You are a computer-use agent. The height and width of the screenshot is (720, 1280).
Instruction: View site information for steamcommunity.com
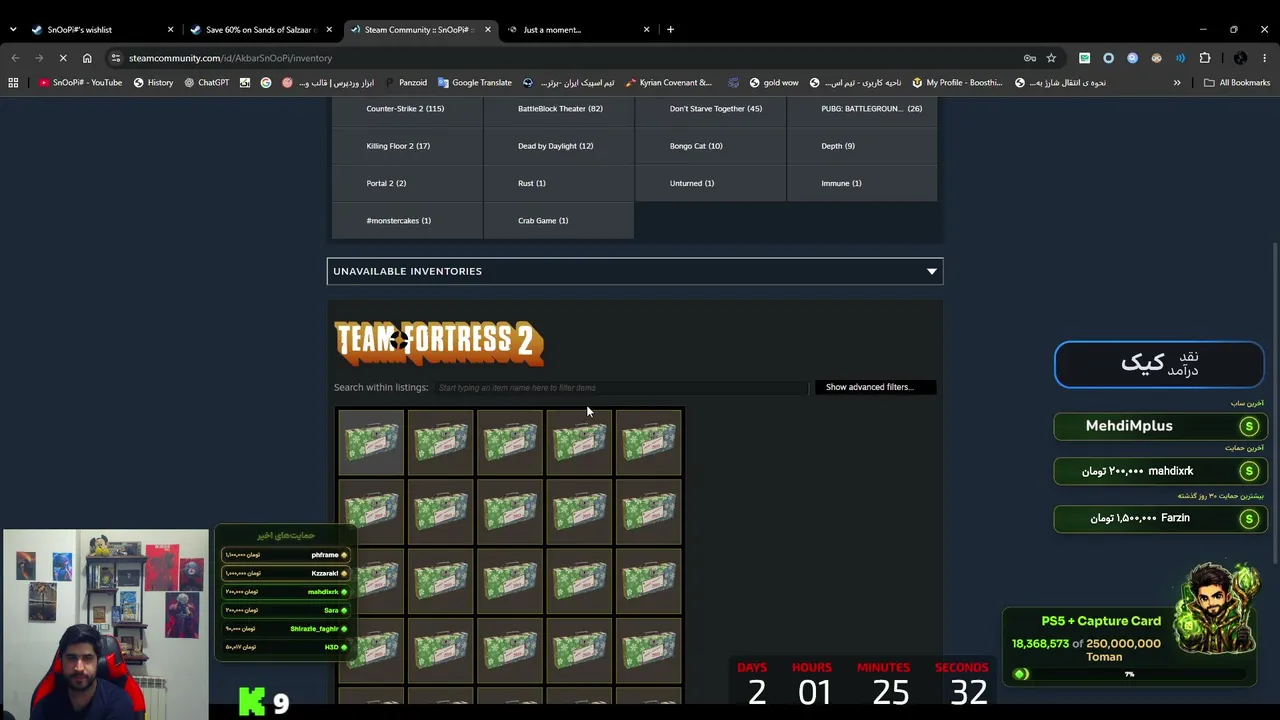116,58
